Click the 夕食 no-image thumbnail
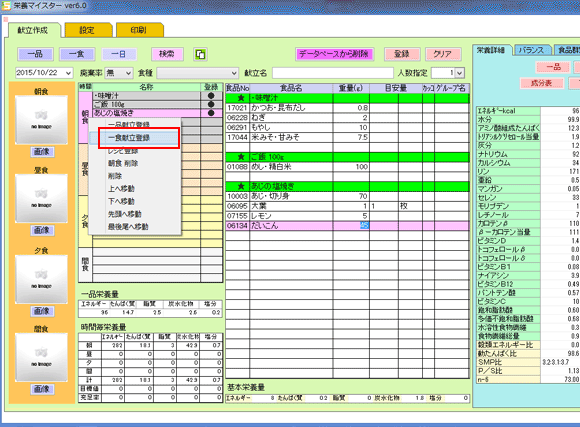 tap(41, 279)
